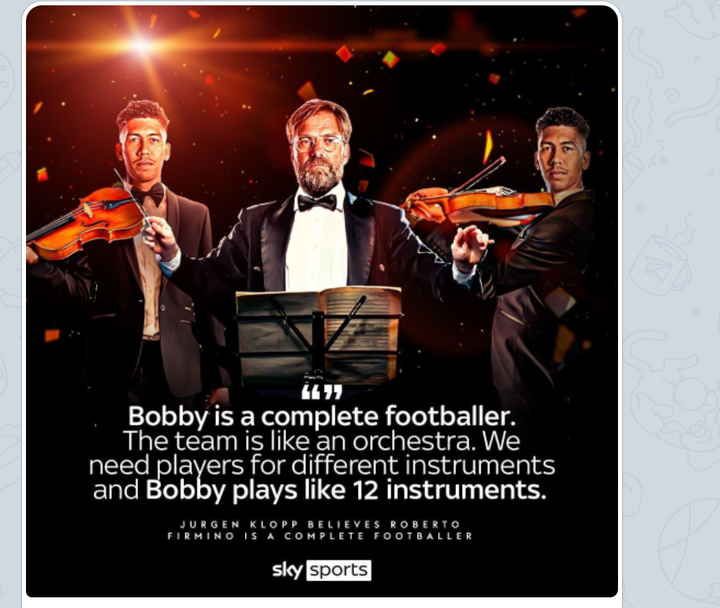Click the text 'Bobby plays like 12 instruments.'
Screen dimensions: 720x608
(346, 490)
